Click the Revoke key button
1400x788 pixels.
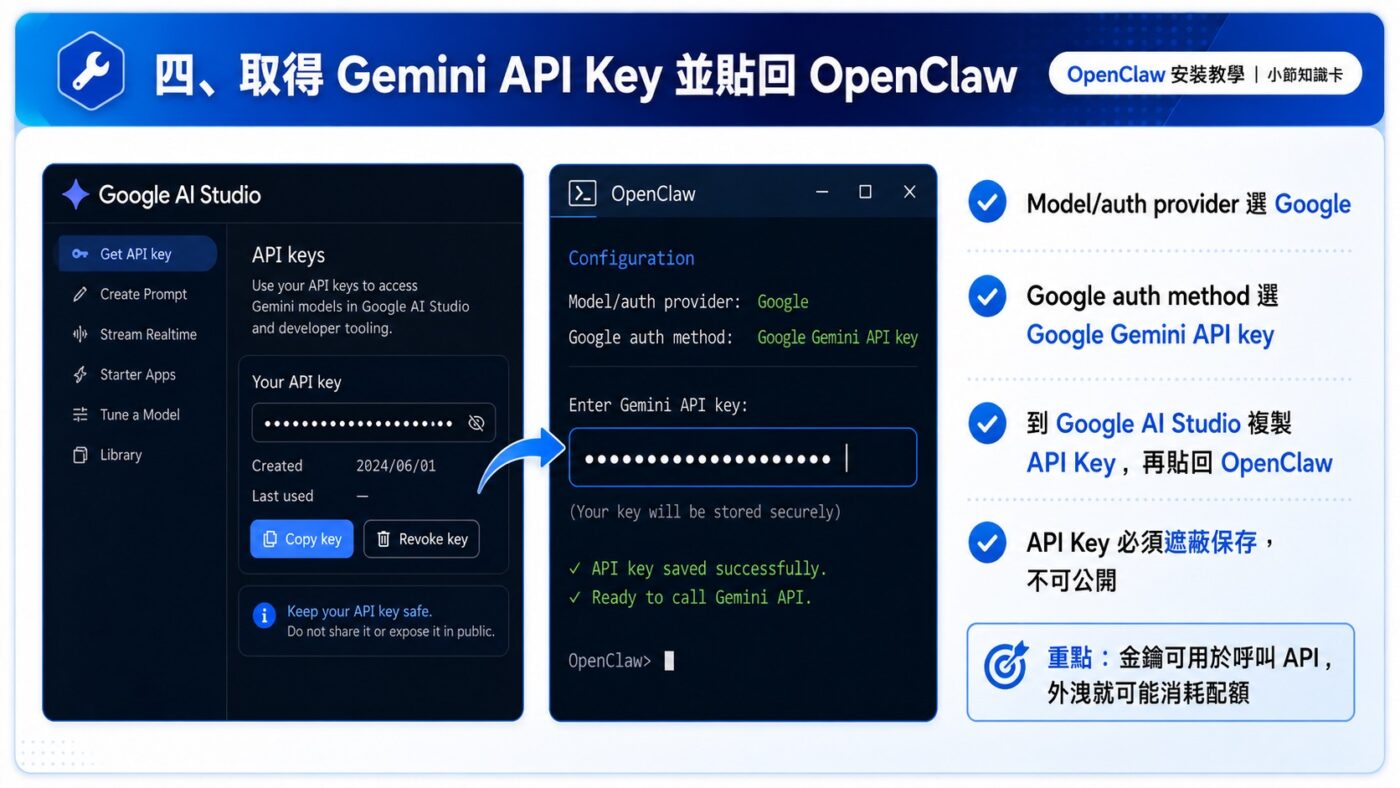421,539
